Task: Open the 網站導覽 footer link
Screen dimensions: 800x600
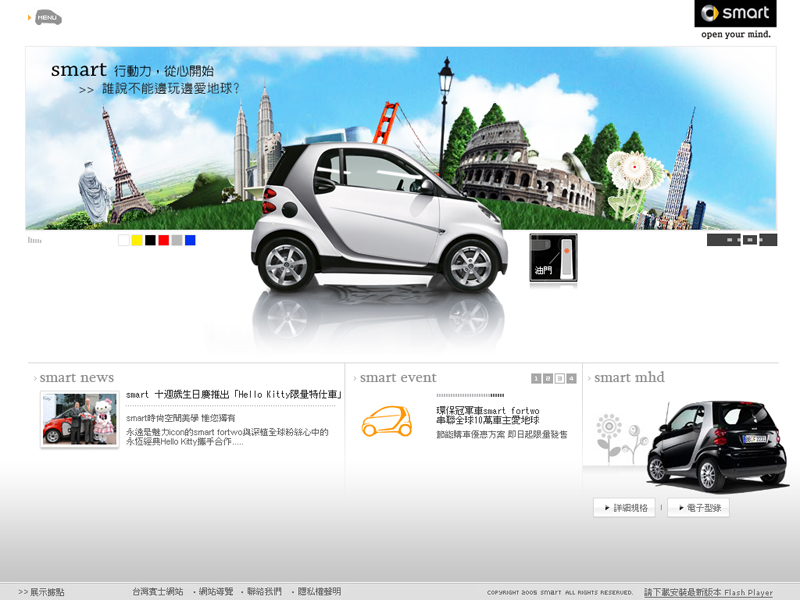Action: pos(215,591)
